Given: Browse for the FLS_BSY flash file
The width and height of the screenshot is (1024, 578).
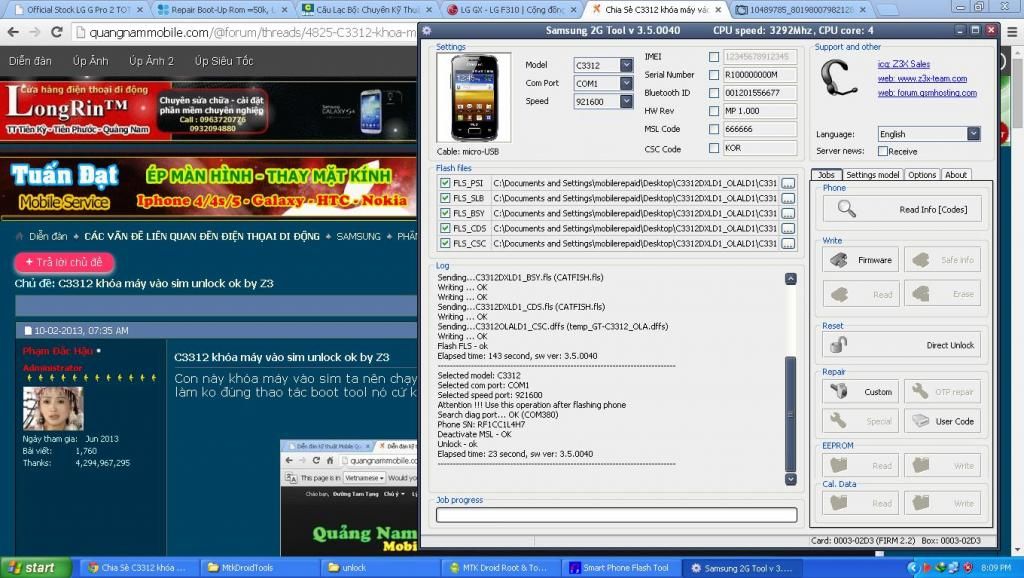Looking at the screenshot, I should coord(788,214).
